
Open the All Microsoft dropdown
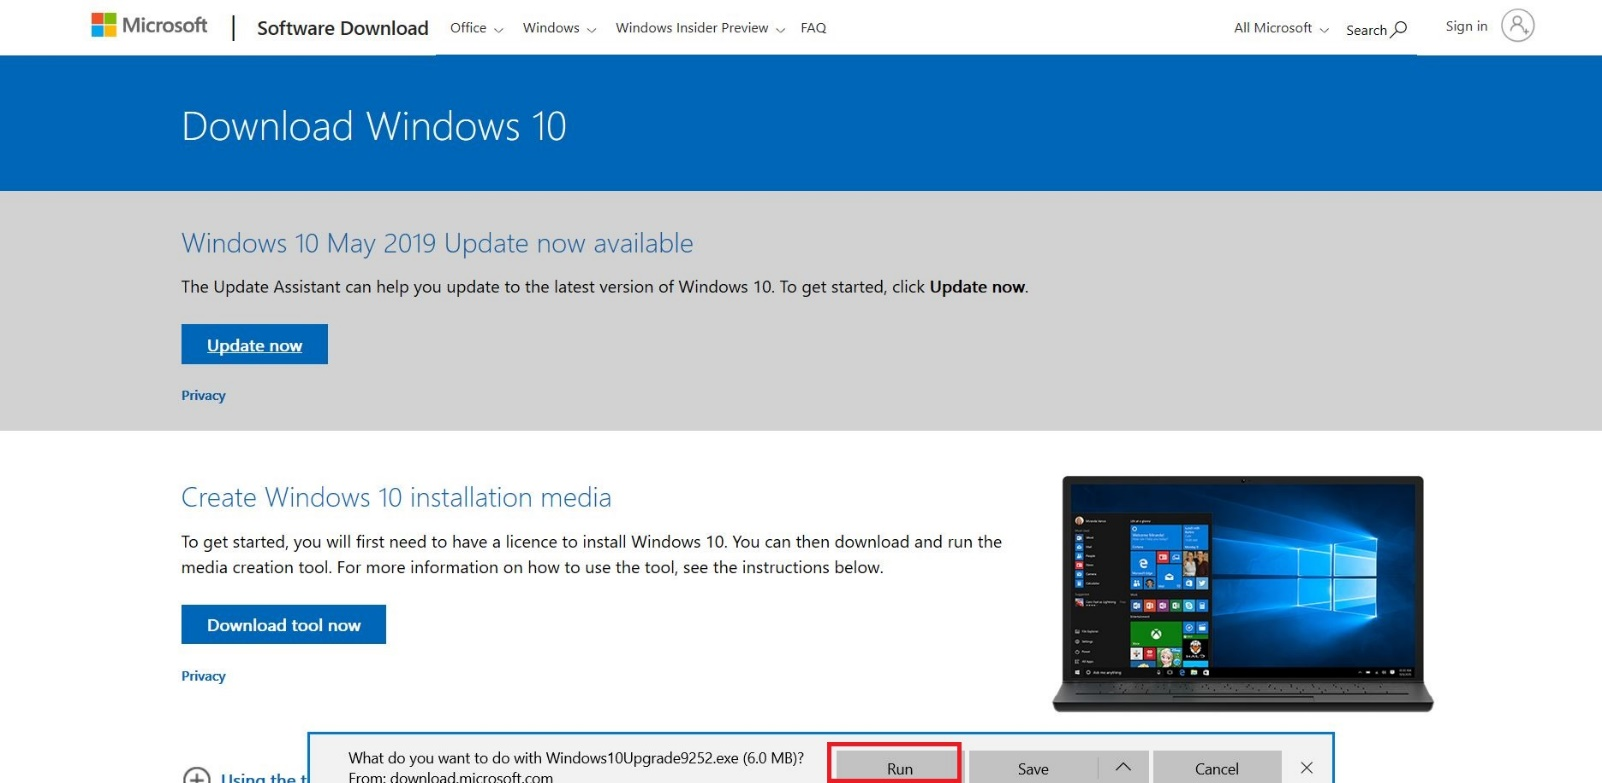coord(1281,28)
